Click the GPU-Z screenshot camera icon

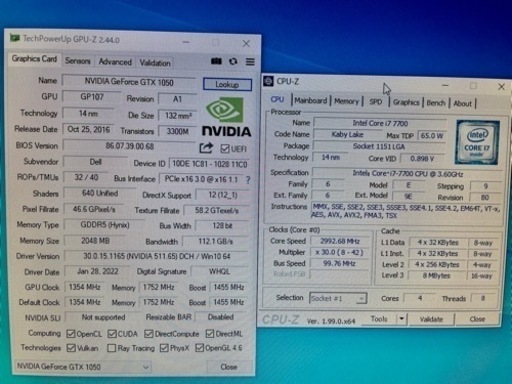(216, 61)
